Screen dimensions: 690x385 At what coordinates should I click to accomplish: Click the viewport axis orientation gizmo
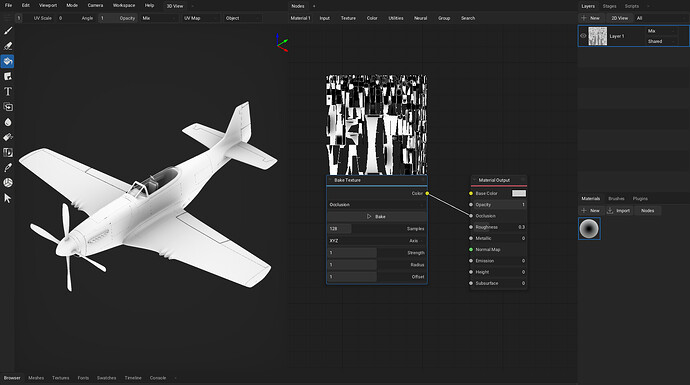click(282, 43)
